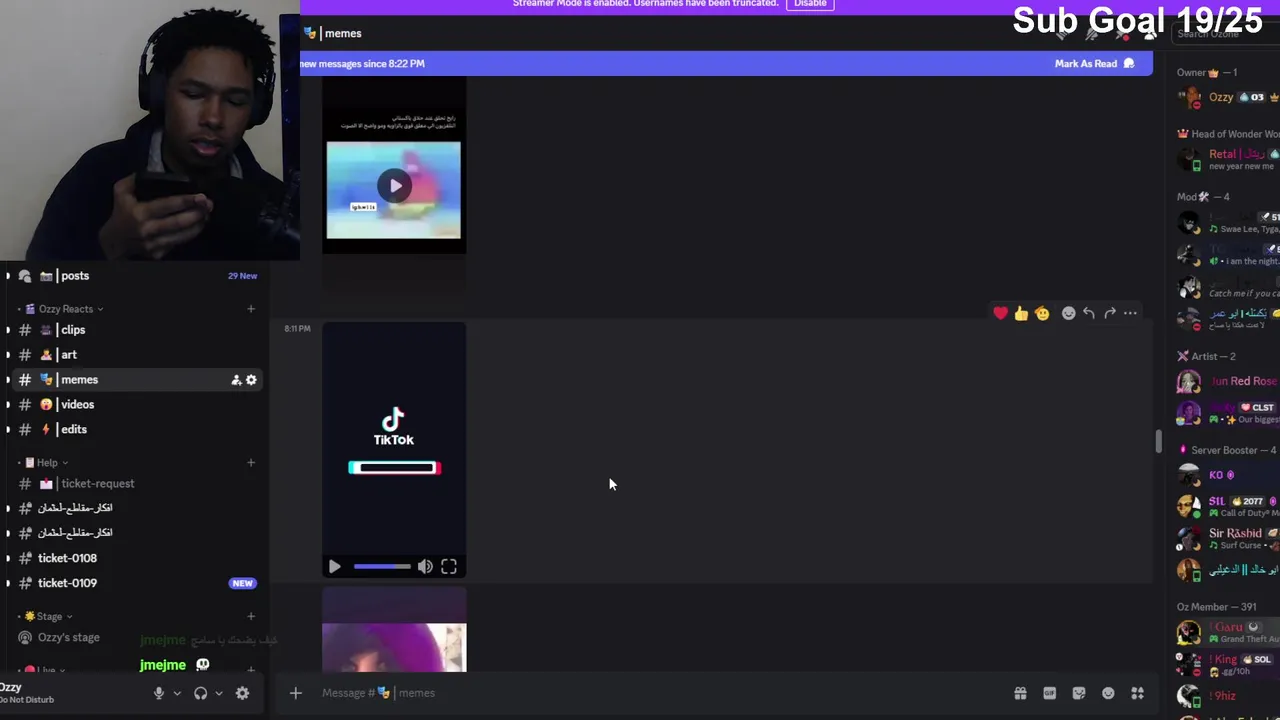Adjust the TikTok video progress bar

coord(381,567)
